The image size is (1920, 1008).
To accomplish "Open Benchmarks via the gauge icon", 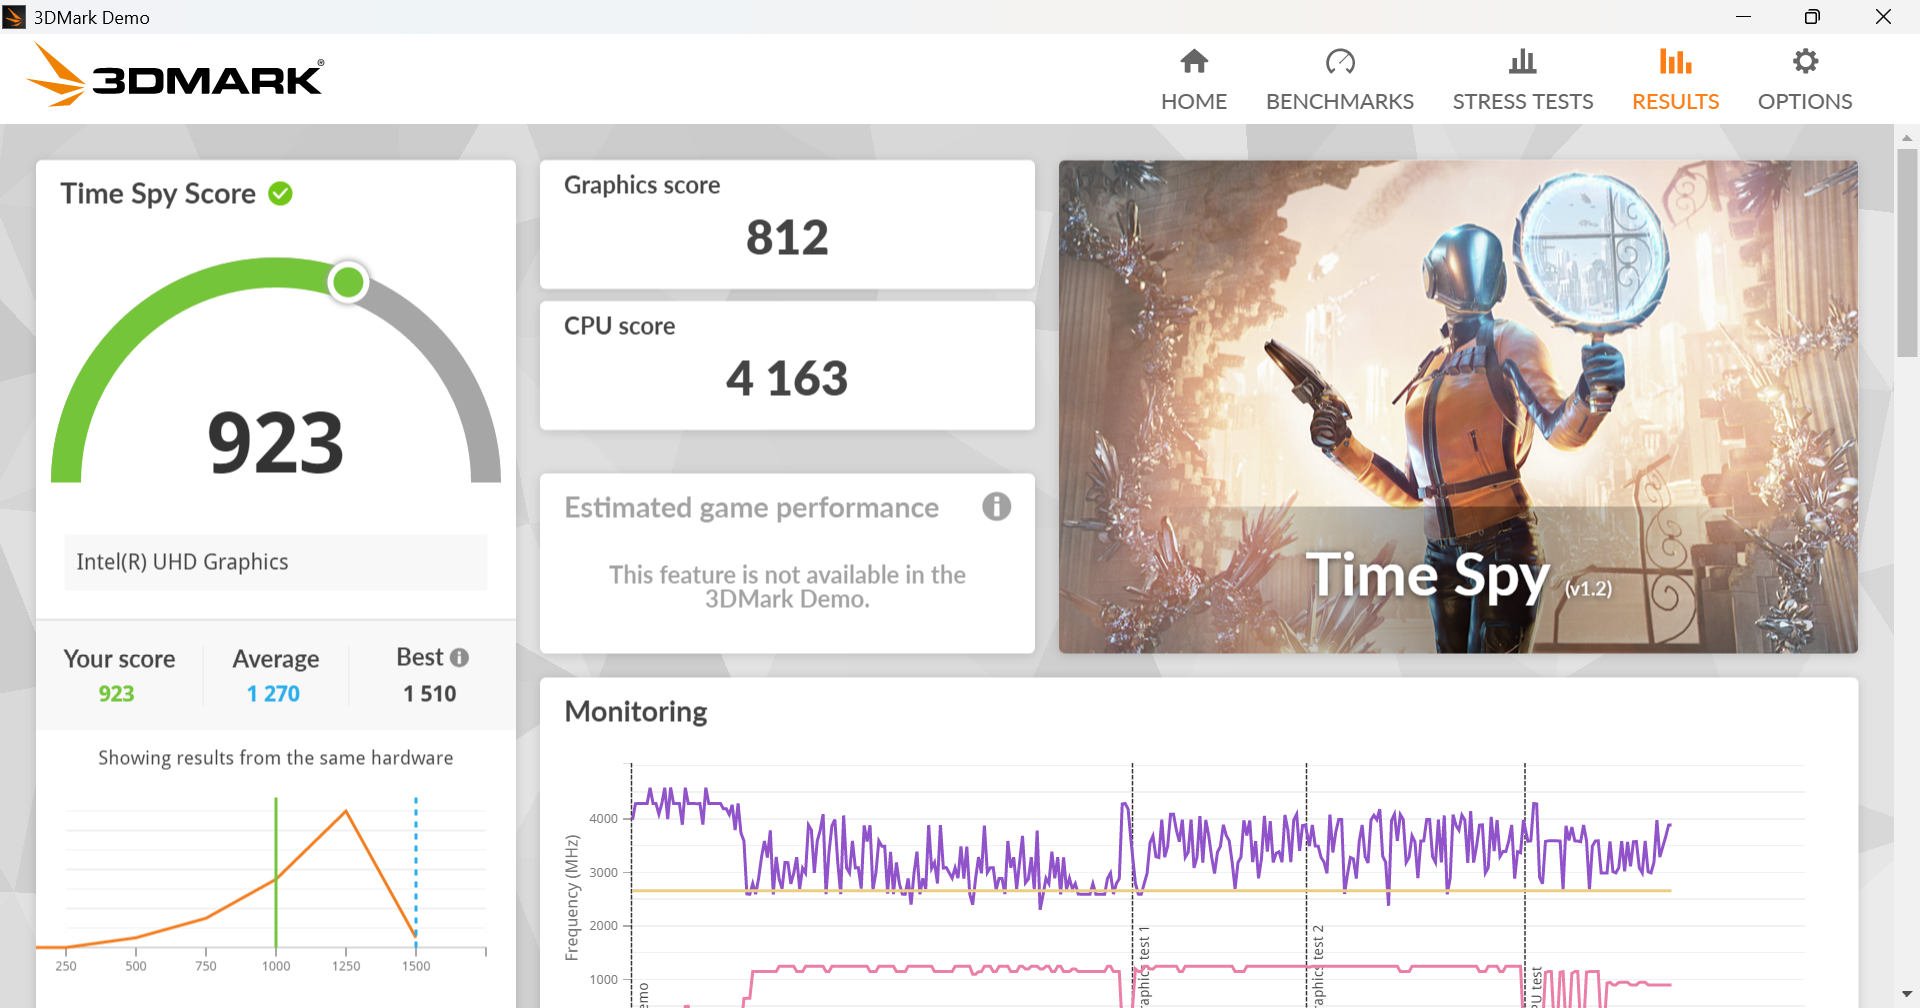I will pos(1340,62).
